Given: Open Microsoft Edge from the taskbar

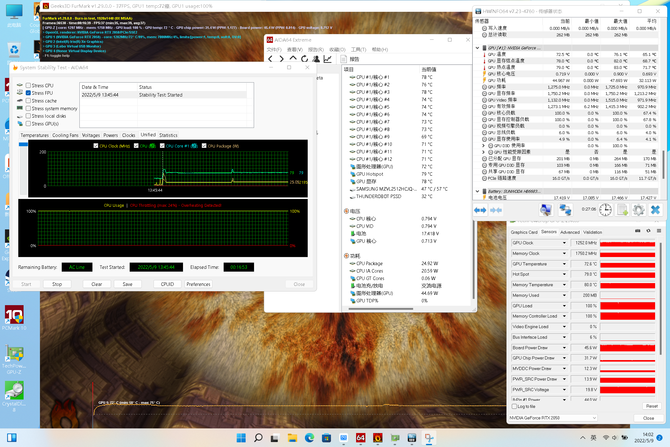Looking at the screenshot, I should pos(309,438).
